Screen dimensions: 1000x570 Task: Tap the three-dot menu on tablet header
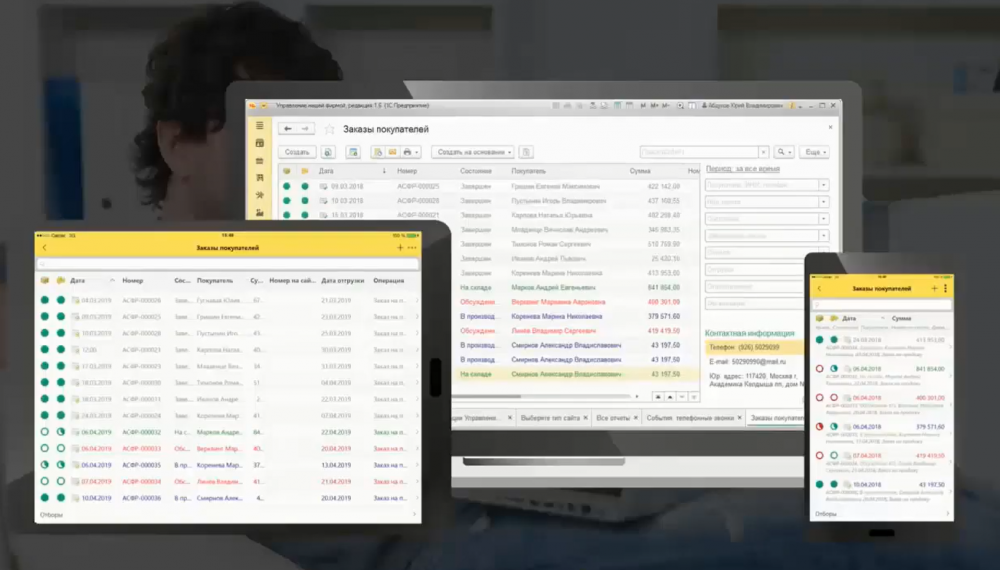[x=412, y=247]
